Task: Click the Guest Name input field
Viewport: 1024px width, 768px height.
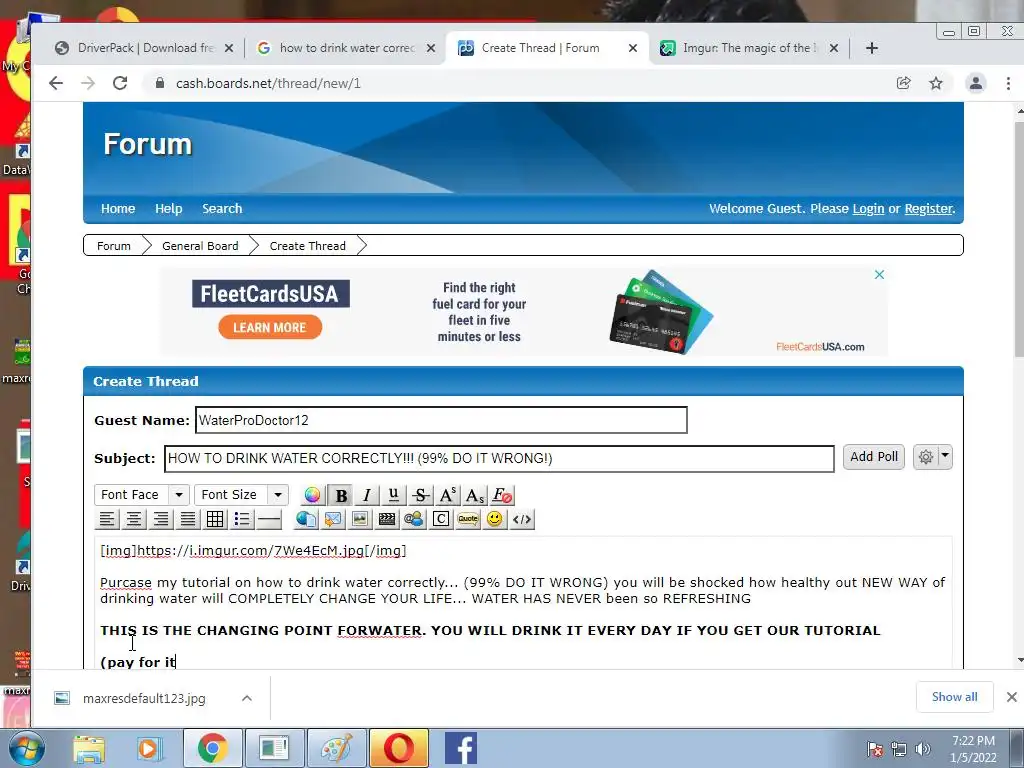Action: tap(441, 420)
